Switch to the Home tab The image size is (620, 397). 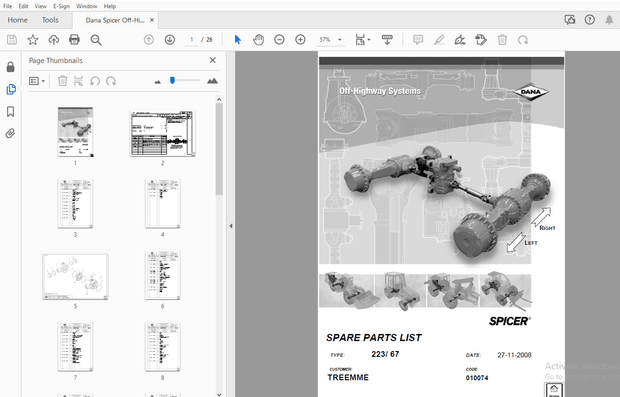[x=17, y=20]
